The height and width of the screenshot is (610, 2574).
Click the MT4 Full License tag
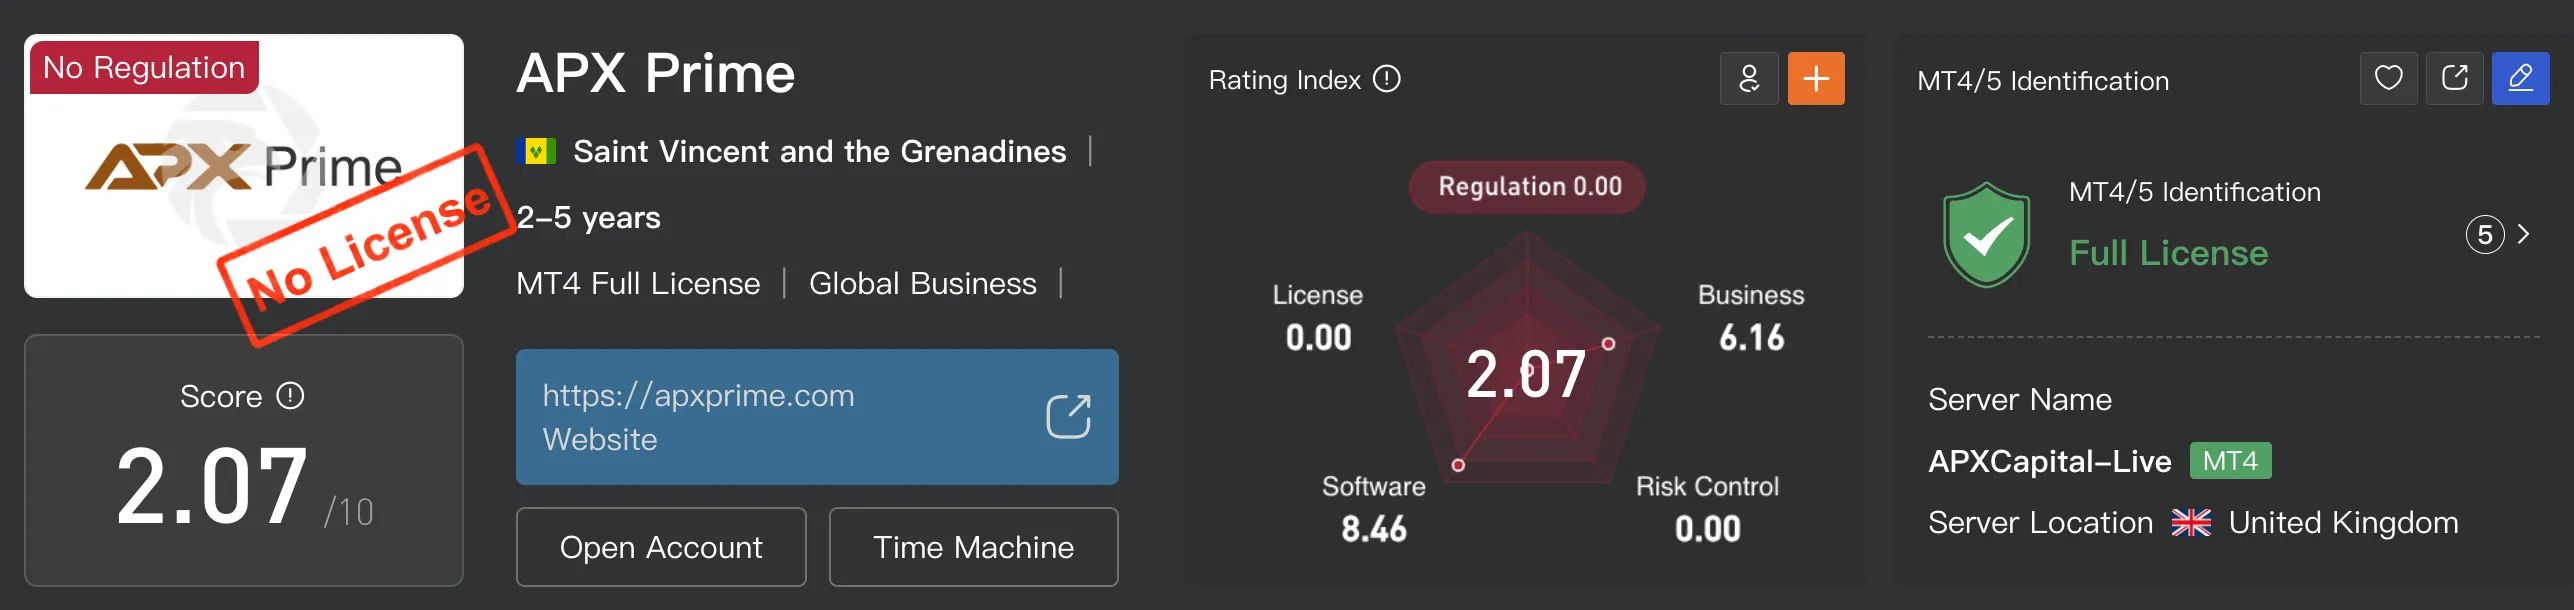[x=638, y=284]
